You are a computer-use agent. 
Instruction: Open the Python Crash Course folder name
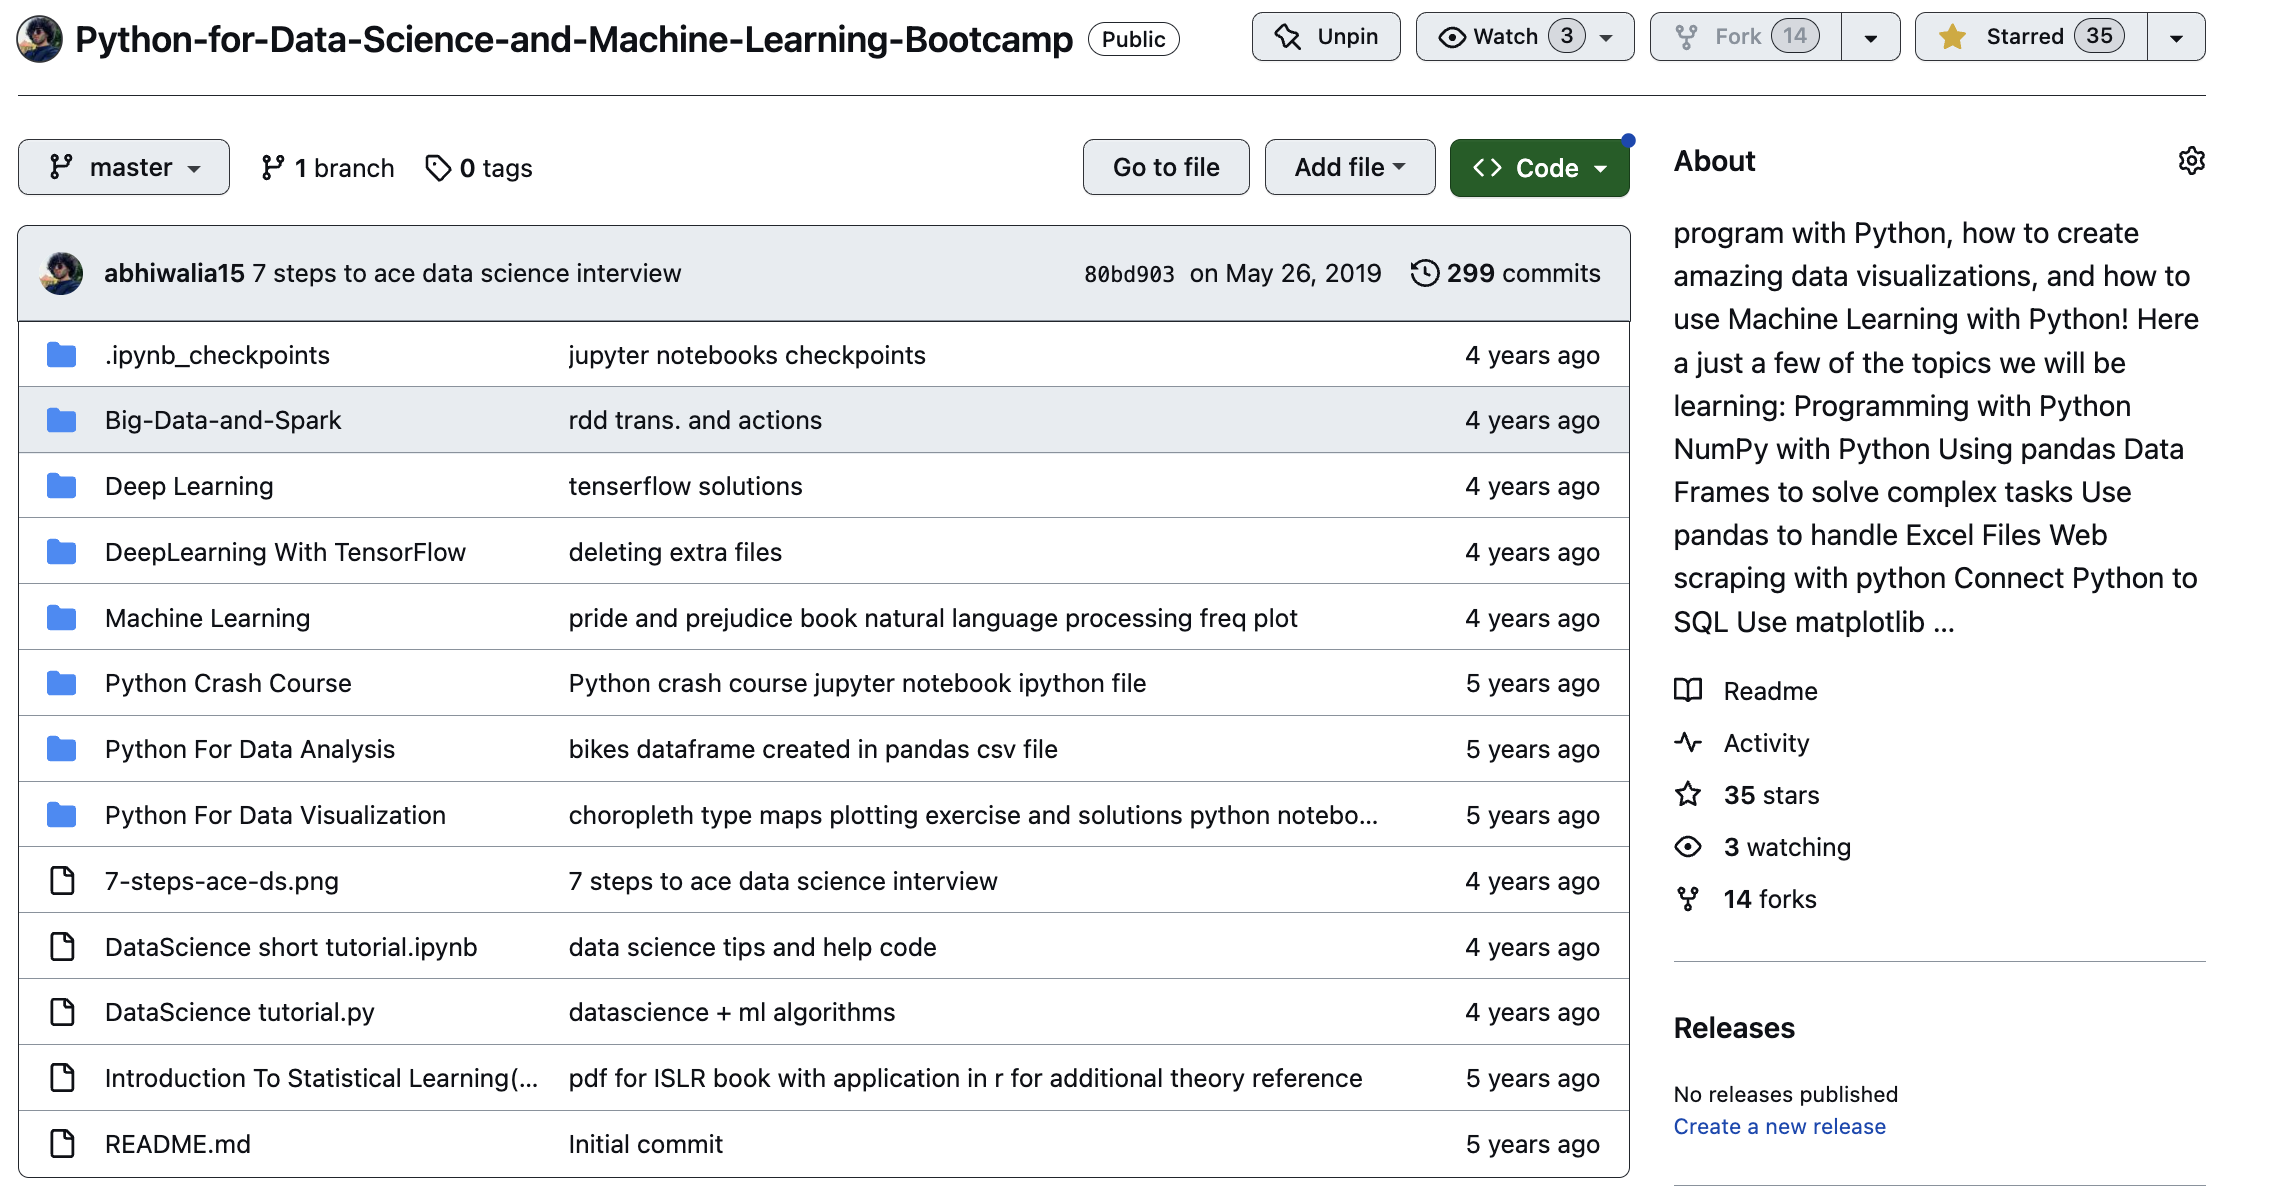click(228, 683)
